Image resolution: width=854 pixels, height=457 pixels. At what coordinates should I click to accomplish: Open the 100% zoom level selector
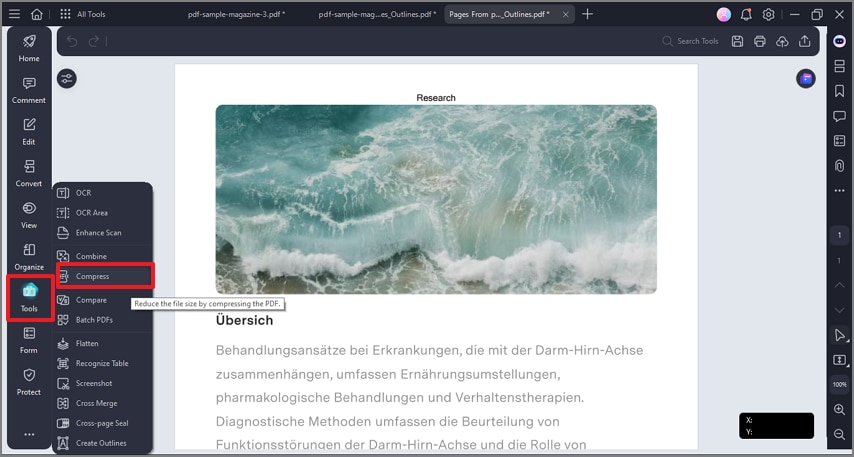click(x=839, y=385)
